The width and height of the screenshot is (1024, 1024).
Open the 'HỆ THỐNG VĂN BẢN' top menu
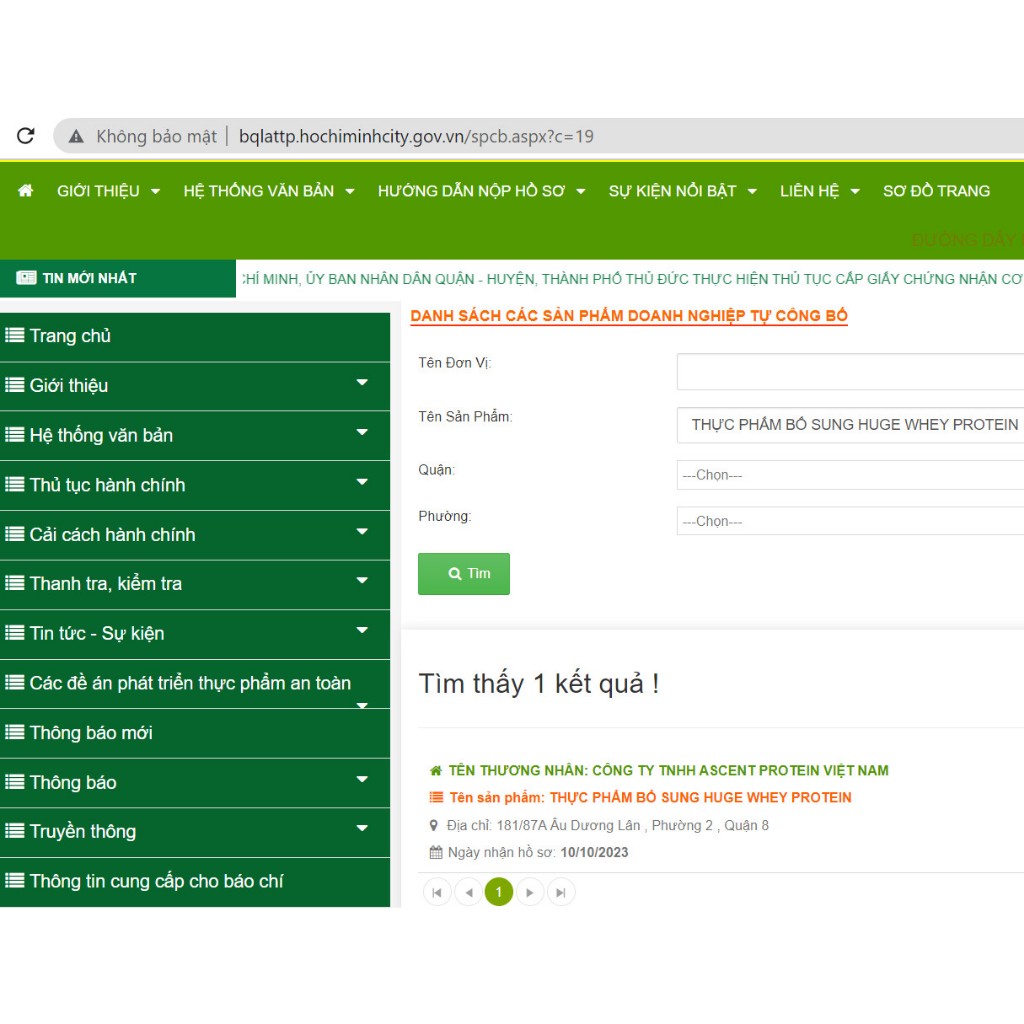pos(268,191)
